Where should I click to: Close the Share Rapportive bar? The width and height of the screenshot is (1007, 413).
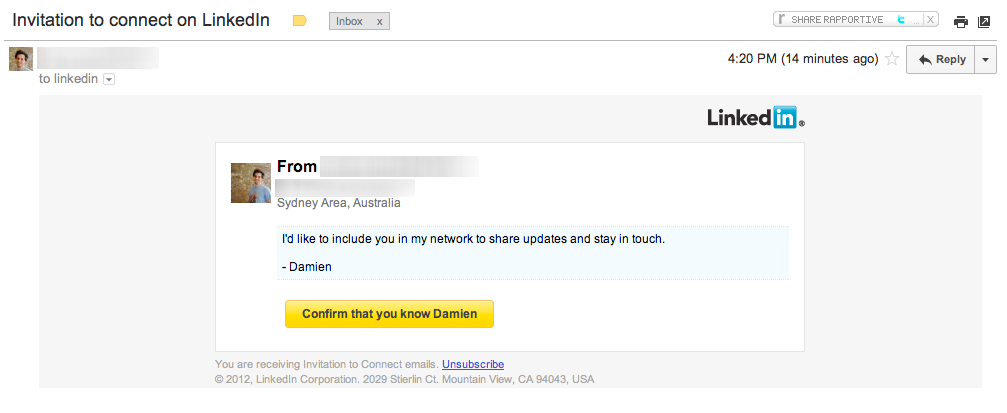pos(931,19)
